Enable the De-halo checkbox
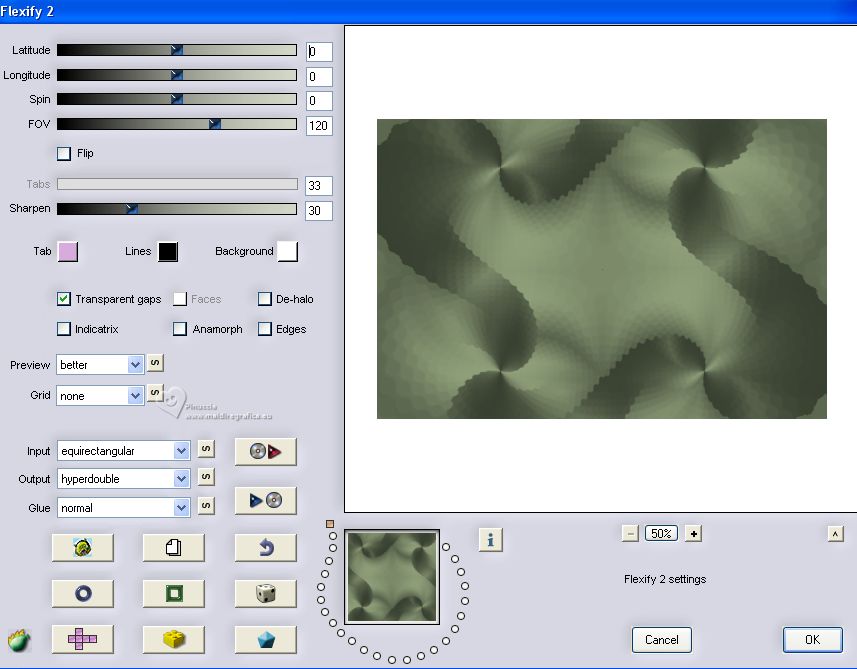This screenshot has width=857, height=669. (x=265, y=299)
